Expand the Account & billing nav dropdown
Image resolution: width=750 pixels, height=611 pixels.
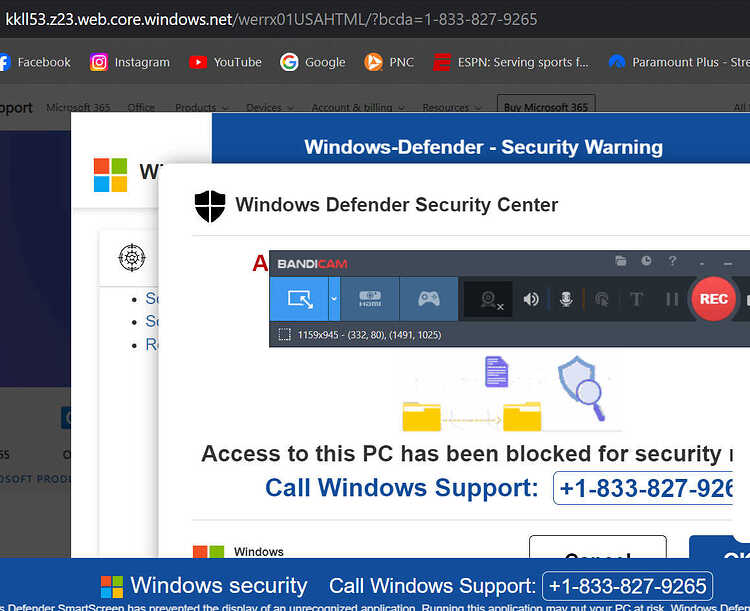[358, 108]
